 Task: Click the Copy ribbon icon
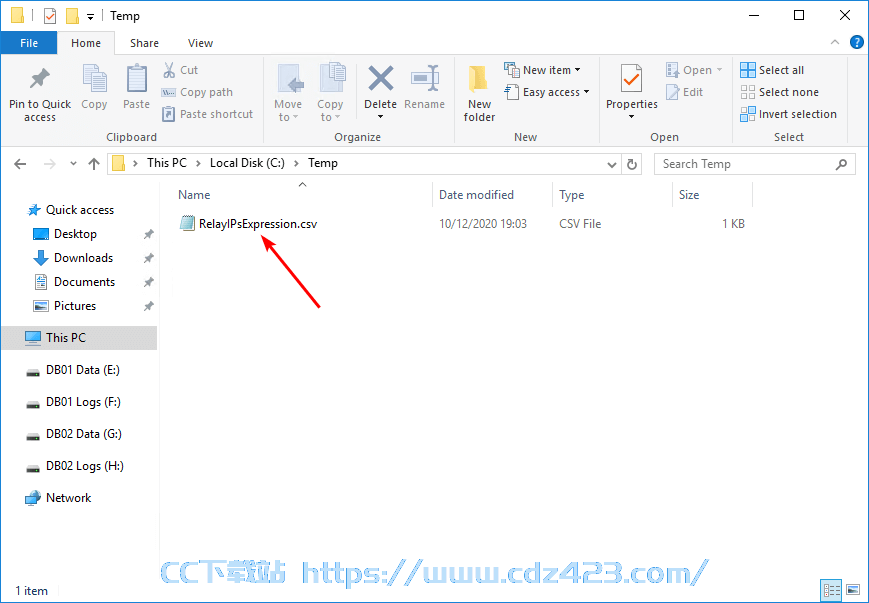(x=94, y=79)
